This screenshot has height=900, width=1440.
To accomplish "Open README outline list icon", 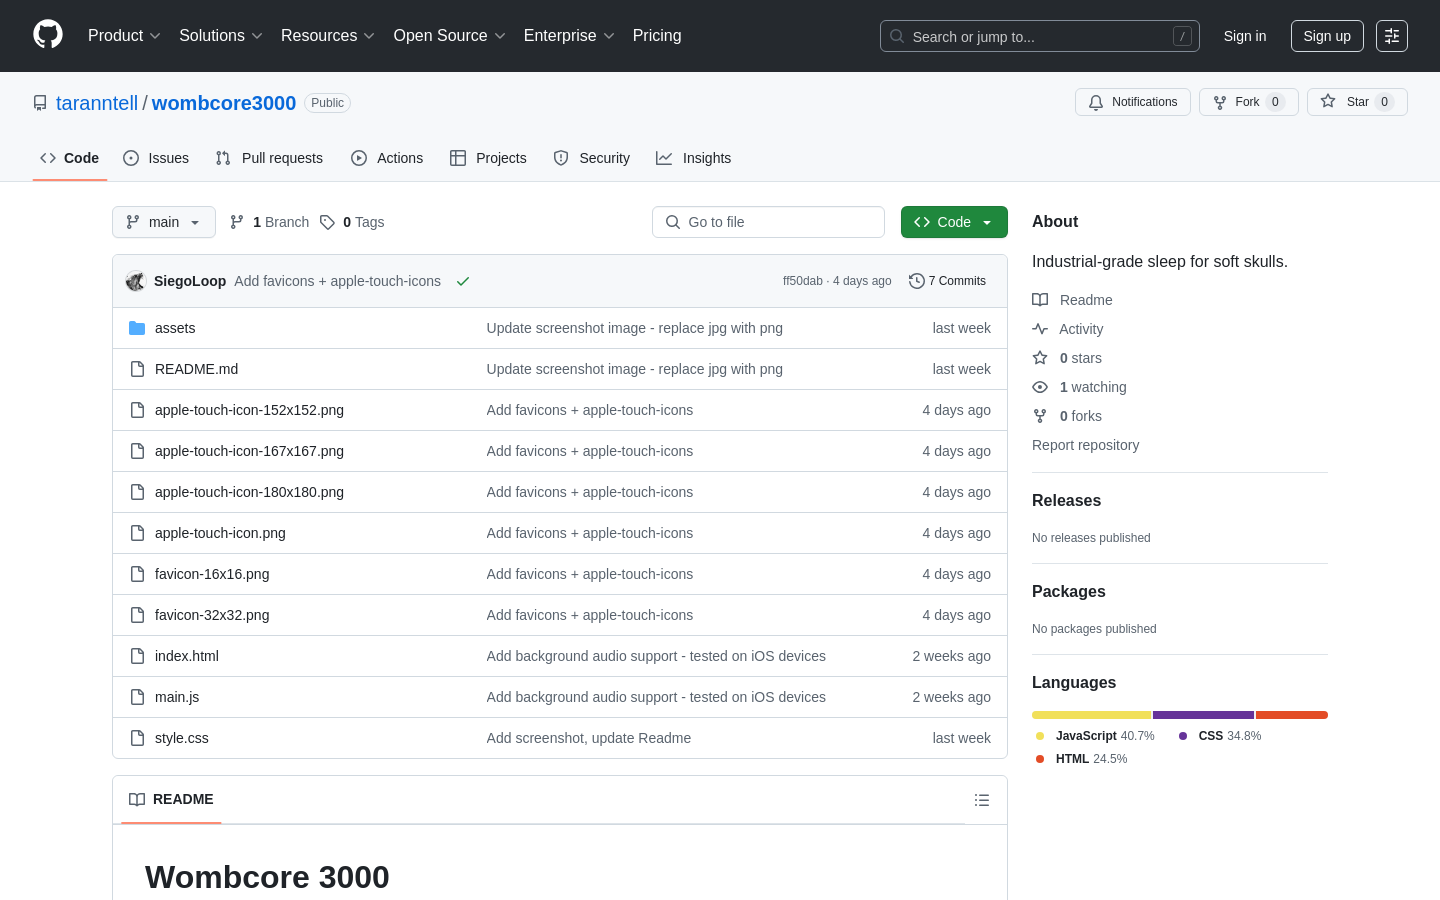I will point(982,800).
